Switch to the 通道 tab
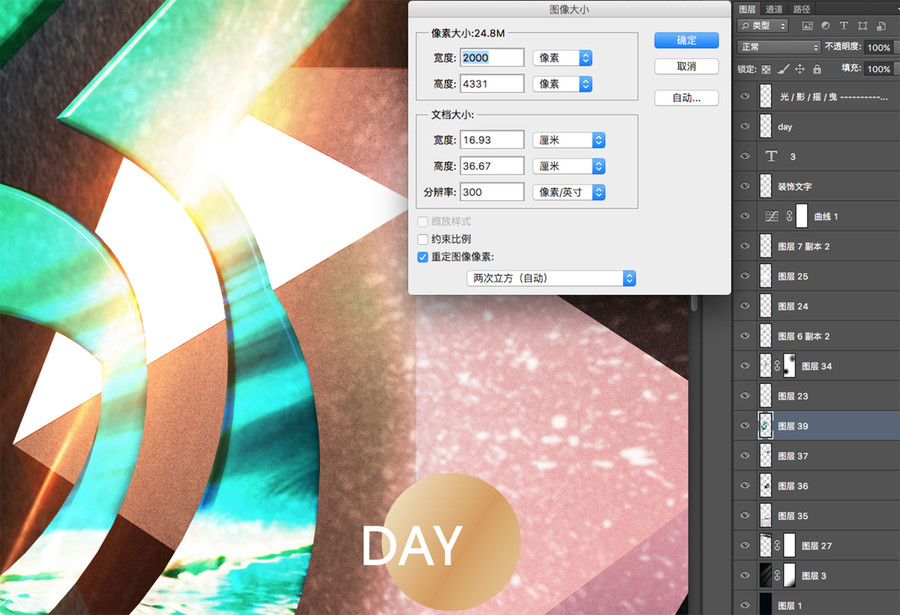 coord(774,9)
